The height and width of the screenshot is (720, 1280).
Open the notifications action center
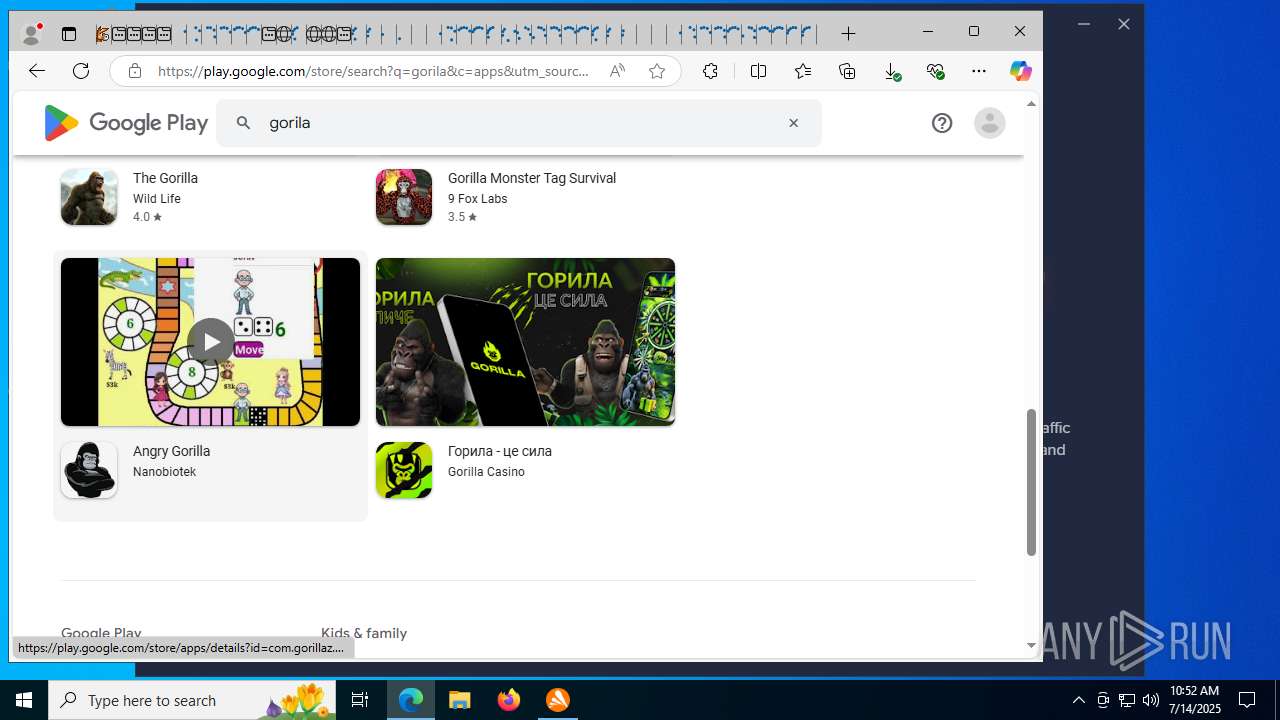pos(1247,700)
